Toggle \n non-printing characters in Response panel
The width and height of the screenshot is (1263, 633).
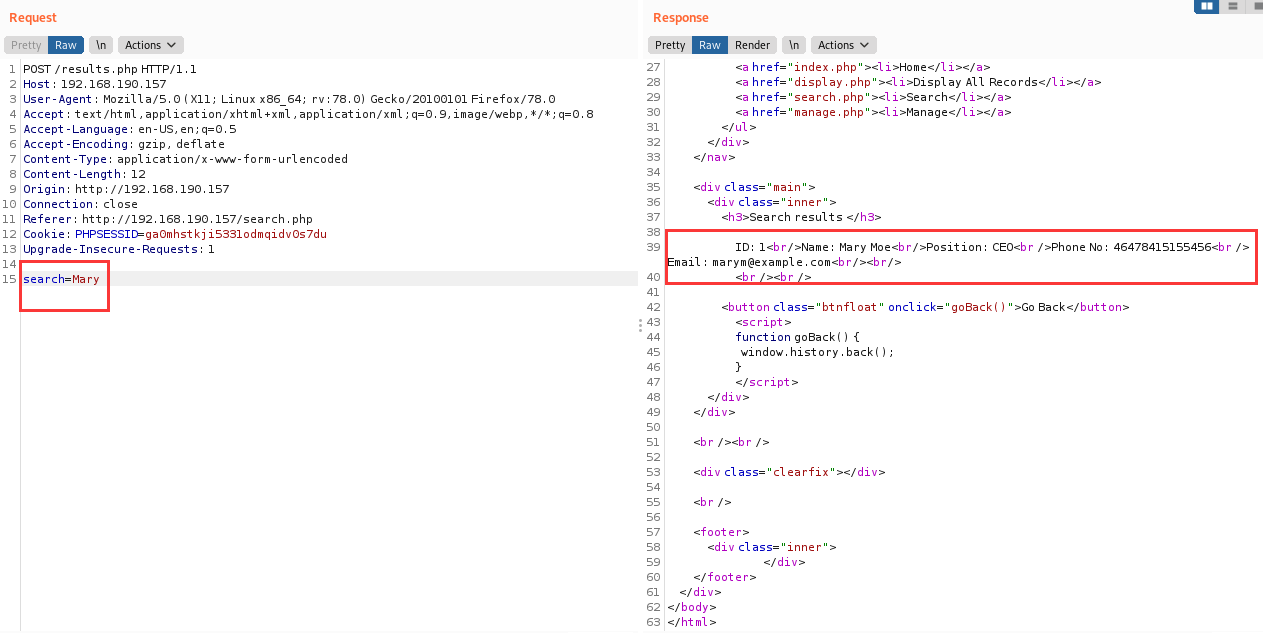pos(793,45)
